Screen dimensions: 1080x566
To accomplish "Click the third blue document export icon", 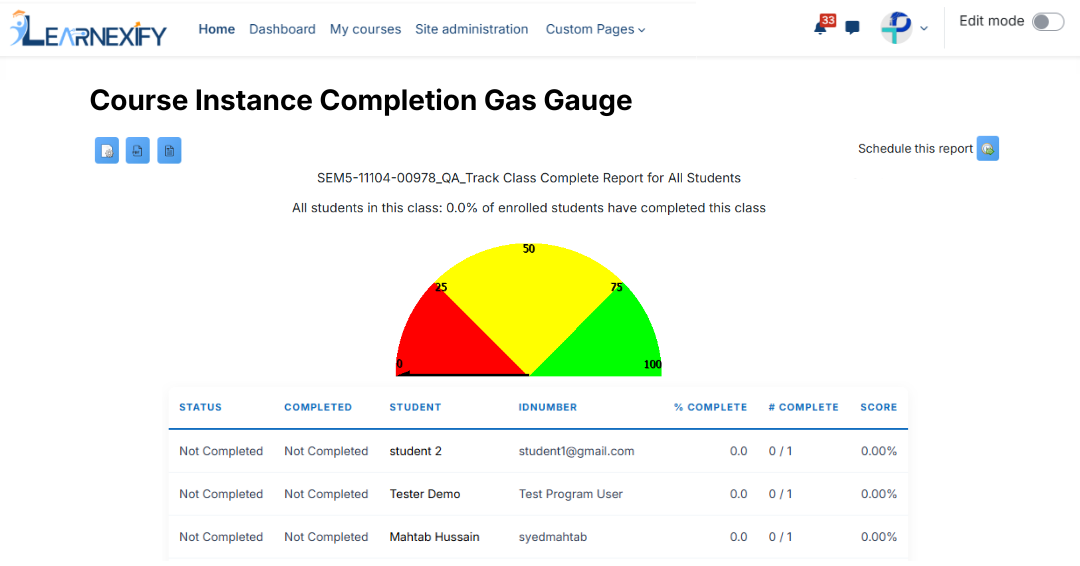I will (169, 151).
